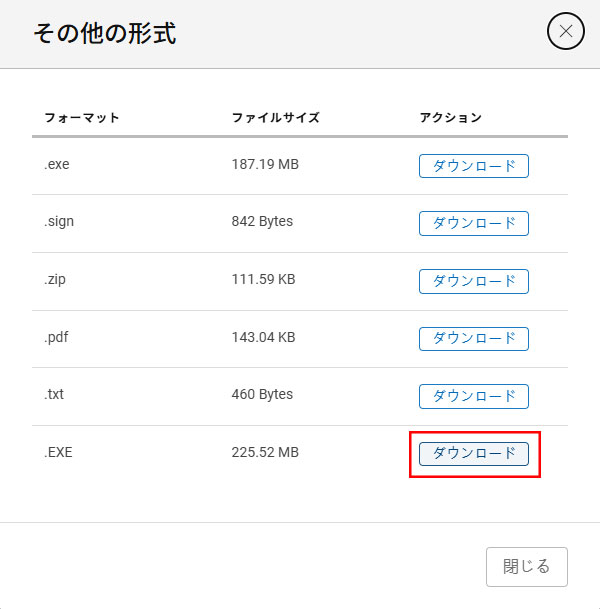Select the .sign format label
The width and height of the screenshot is (600, 609).
(x=59, y=222)
